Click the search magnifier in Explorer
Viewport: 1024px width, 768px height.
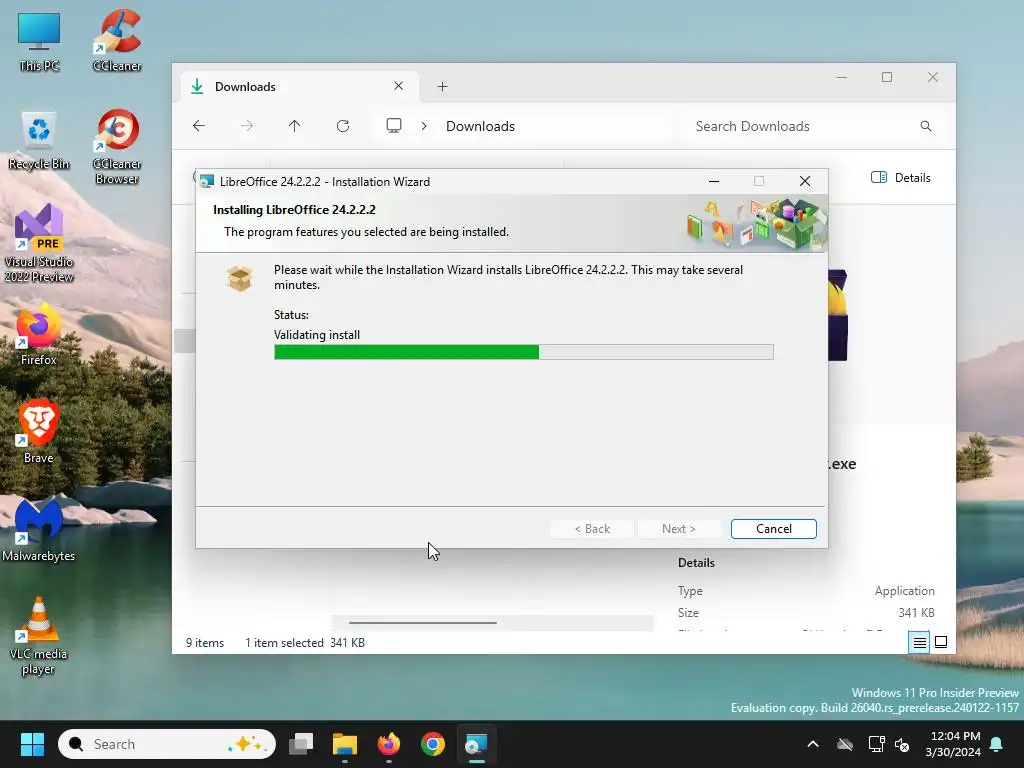click(925, 126)
